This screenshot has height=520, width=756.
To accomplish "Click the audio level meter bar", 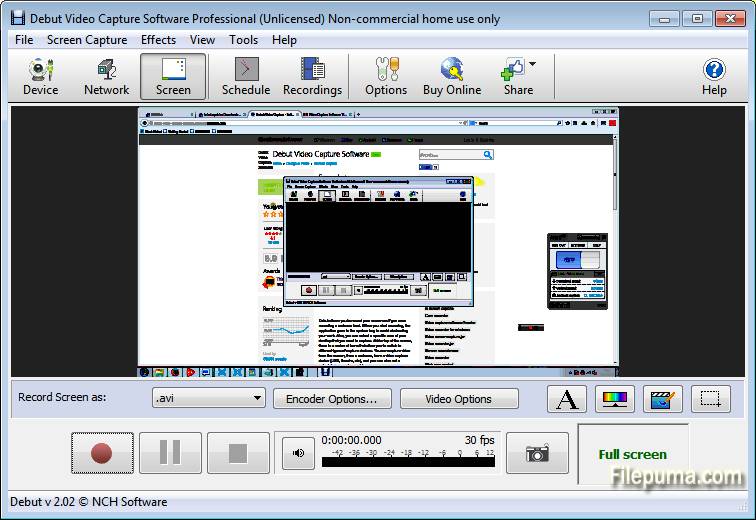I will 408,462.
